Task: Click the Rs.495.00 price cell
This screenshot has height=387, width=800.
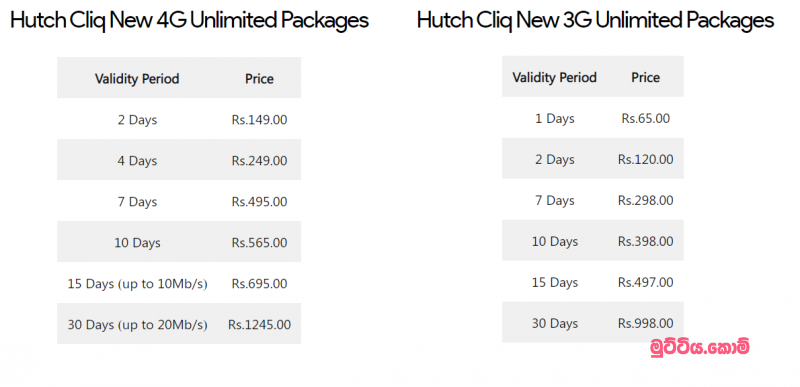Action: 259,202
